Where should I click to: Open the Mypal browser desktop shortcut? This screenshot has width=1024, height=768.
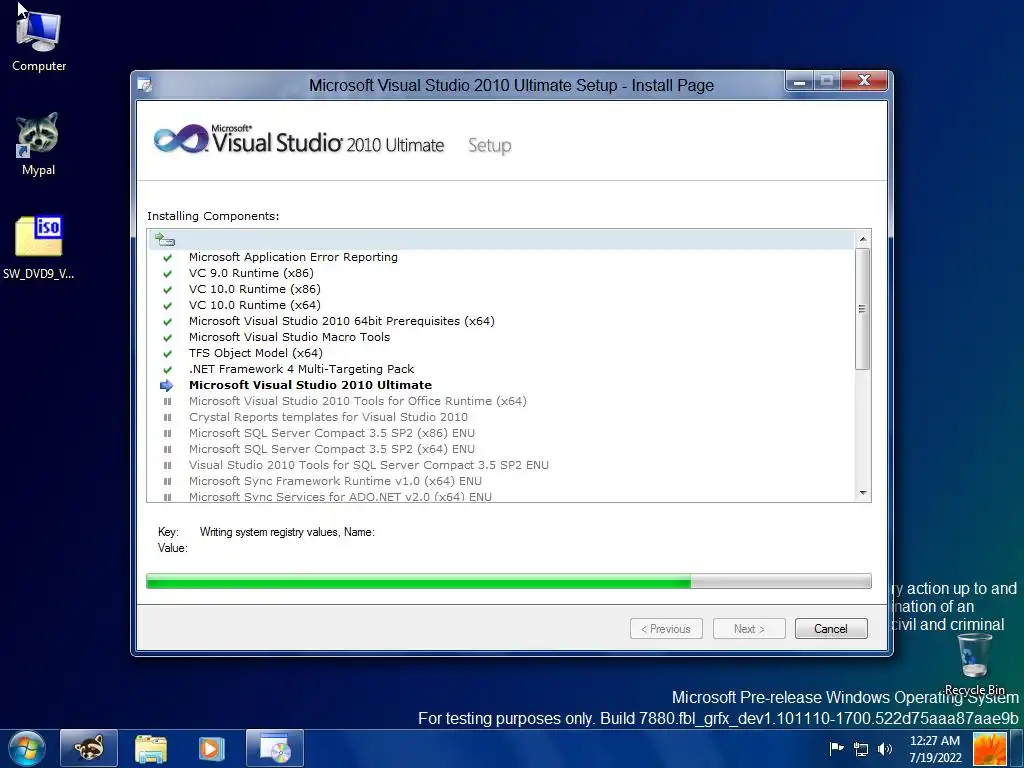(38, 145)
